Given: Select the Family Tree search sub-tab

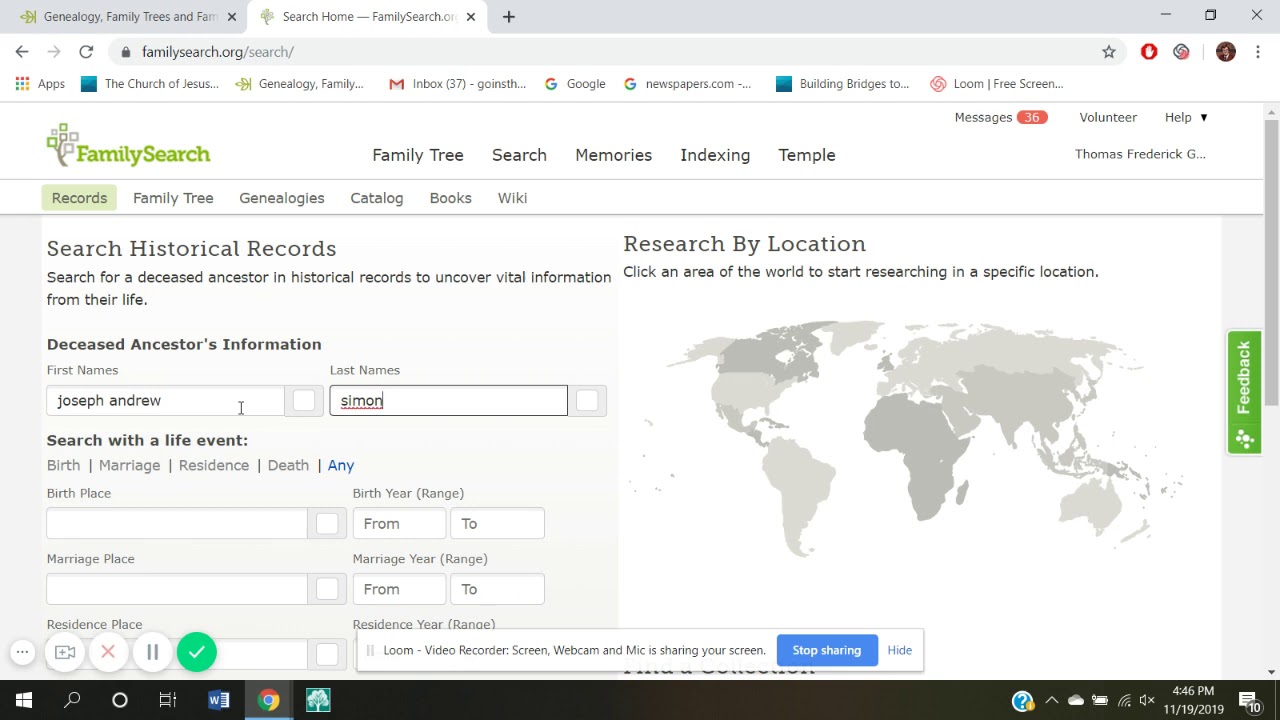Looking at the screenshot, I should pos(173,198).
